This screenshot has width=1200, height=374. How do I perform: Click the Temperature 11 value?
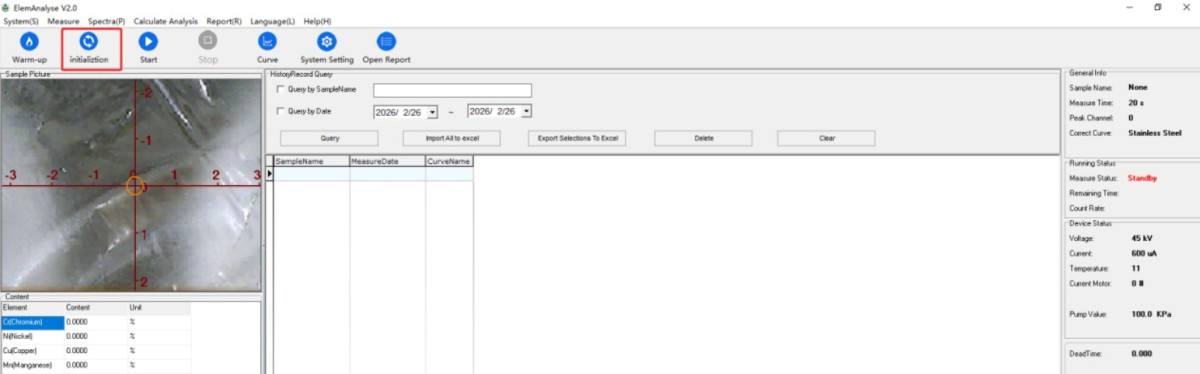click(x=1135, y=269)
